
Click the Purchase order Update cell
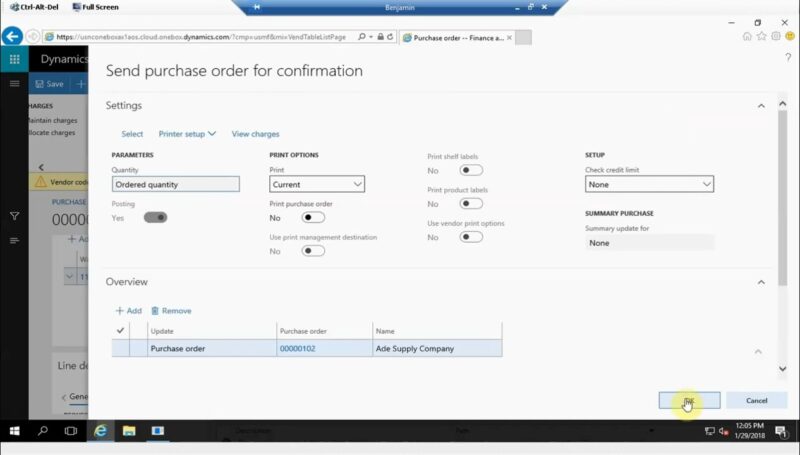(x=212, y=348)
